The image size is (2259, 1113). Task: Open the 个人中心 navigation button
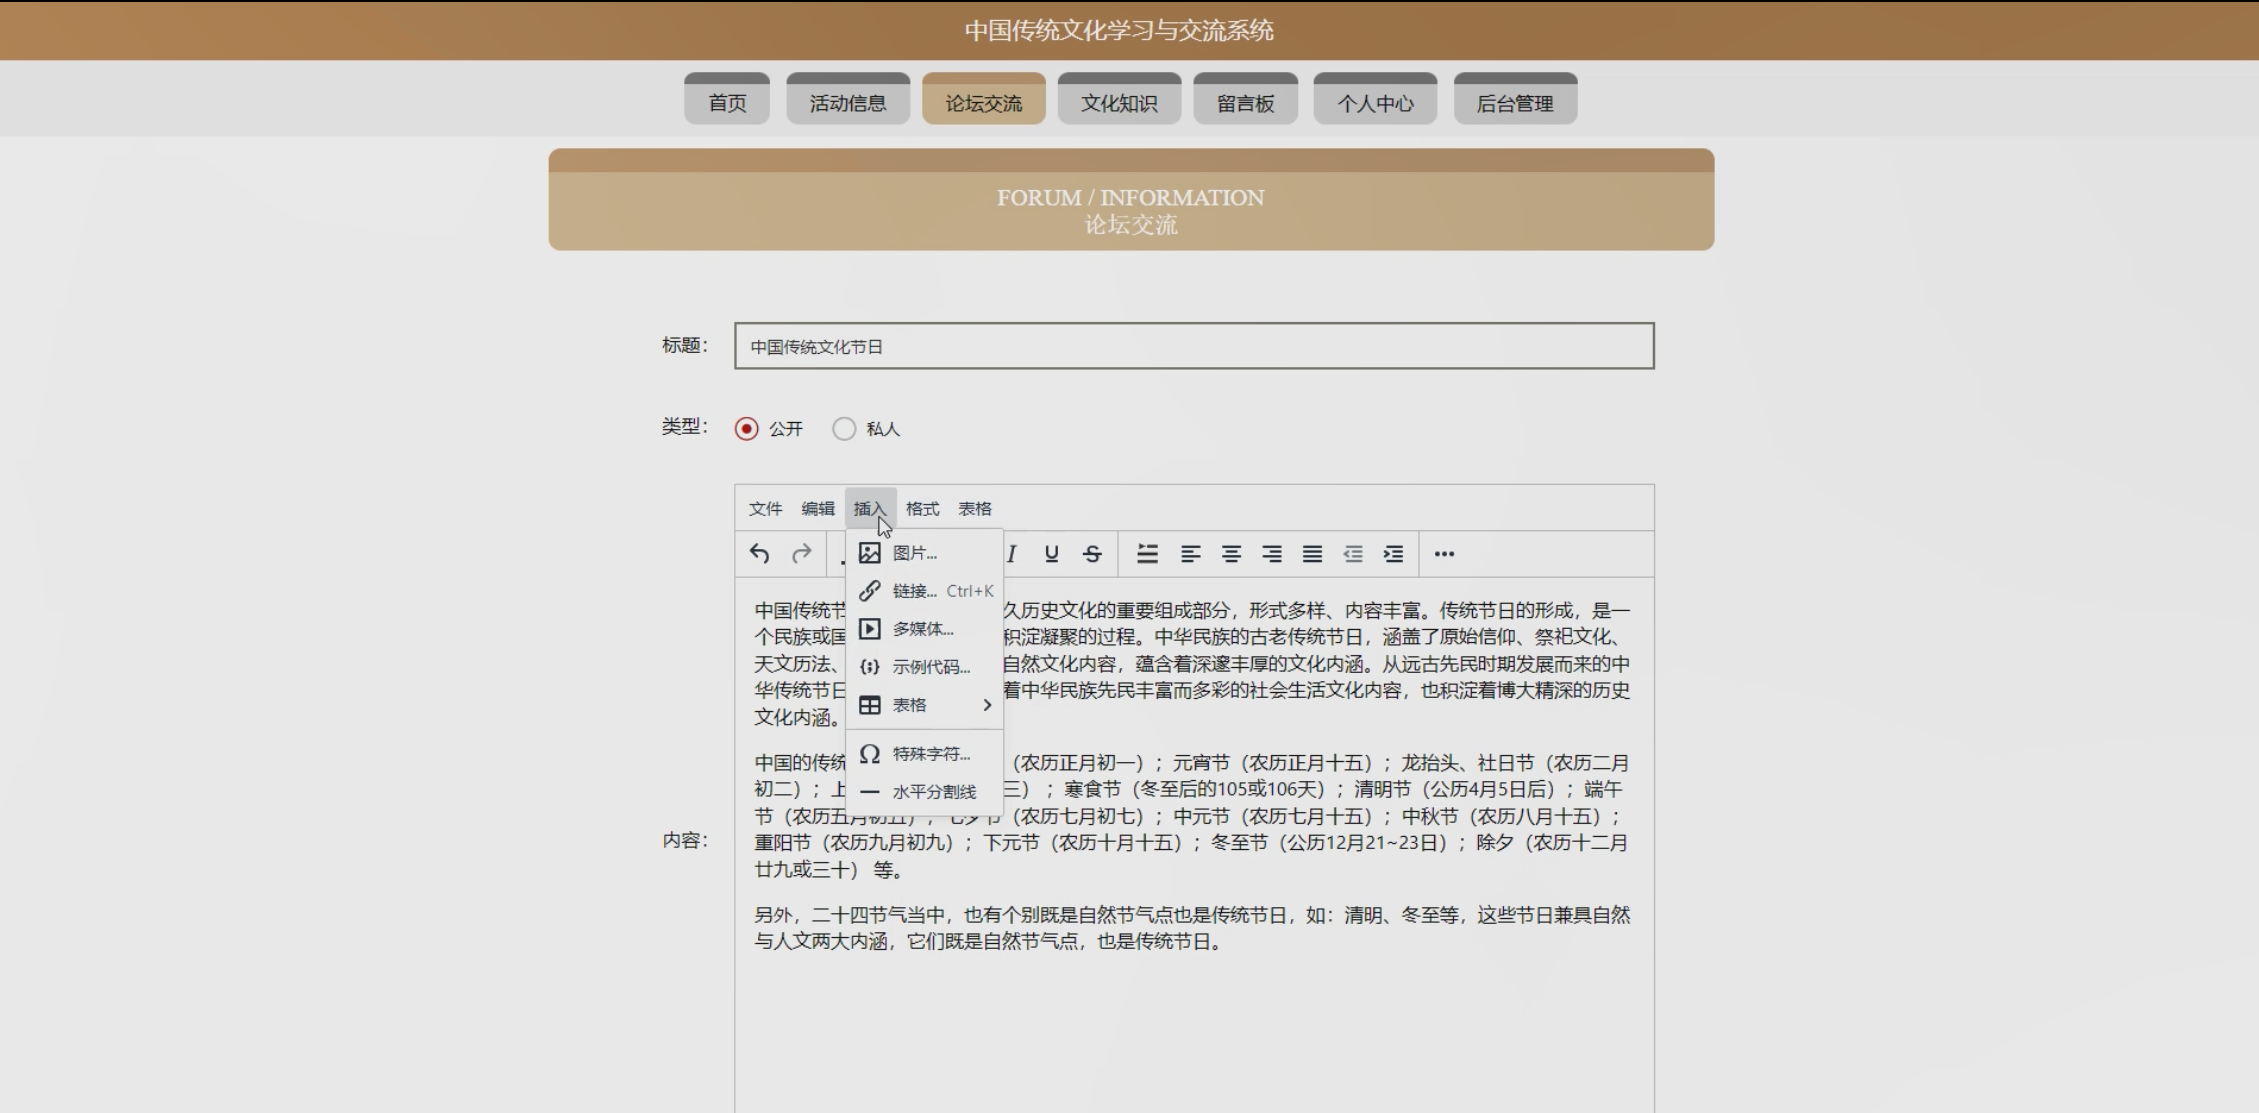[x=1375, y=102]
